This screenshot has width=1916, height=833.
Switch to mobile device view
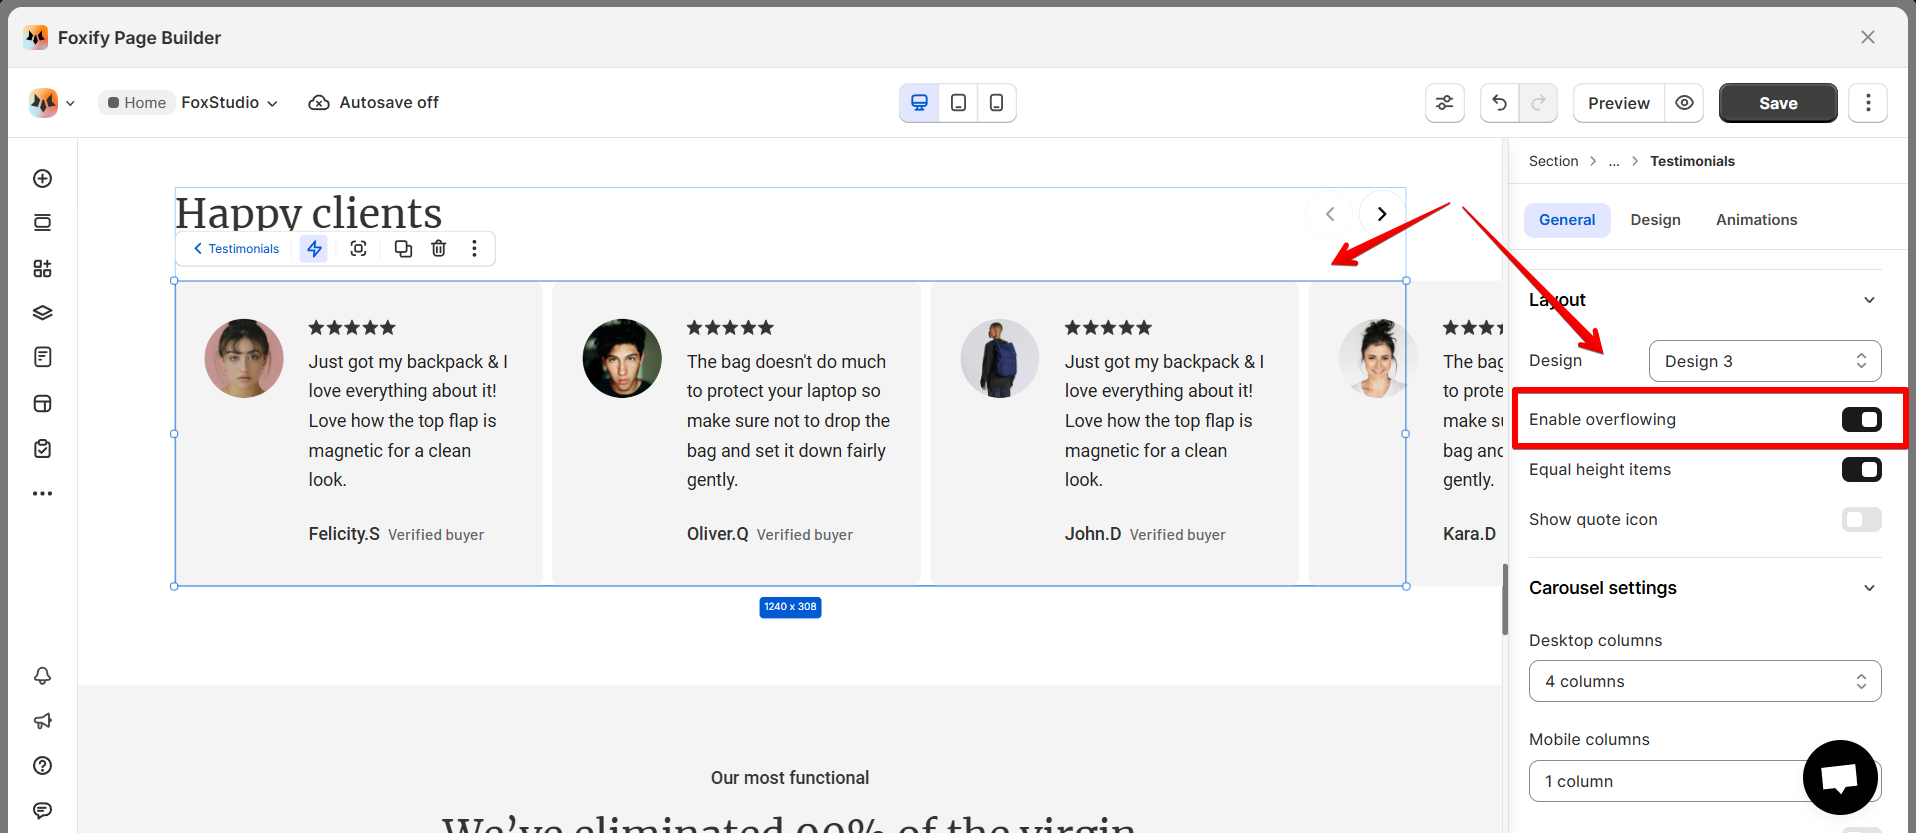[x=996, y=103]
